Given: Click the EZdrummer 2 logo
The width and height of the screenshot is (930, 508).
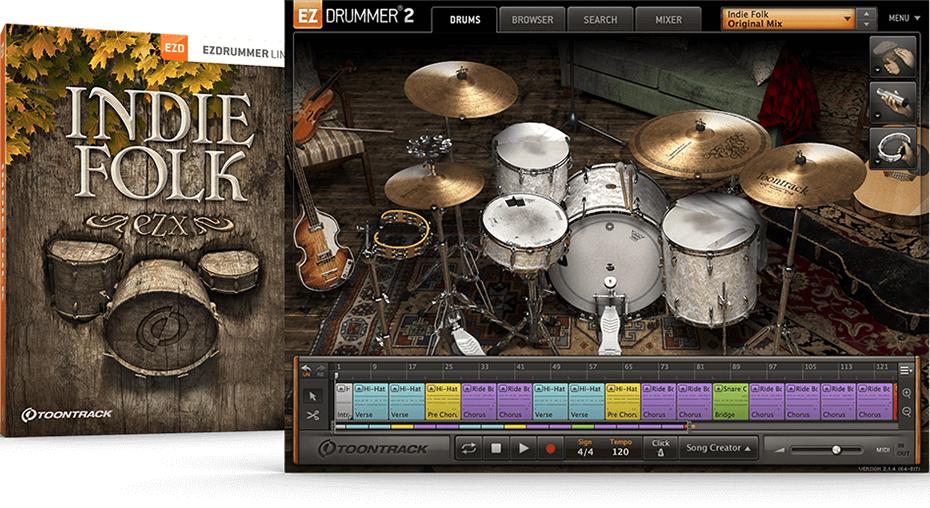Looking at the screenshot, I should click(x=354, y=16).
